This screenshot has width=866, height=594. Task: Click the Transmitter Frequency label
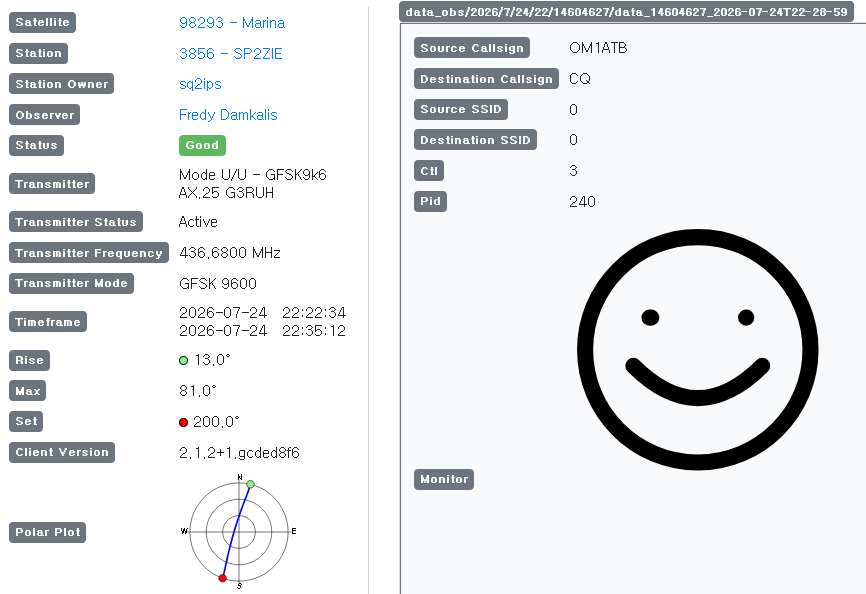(89, 253)
